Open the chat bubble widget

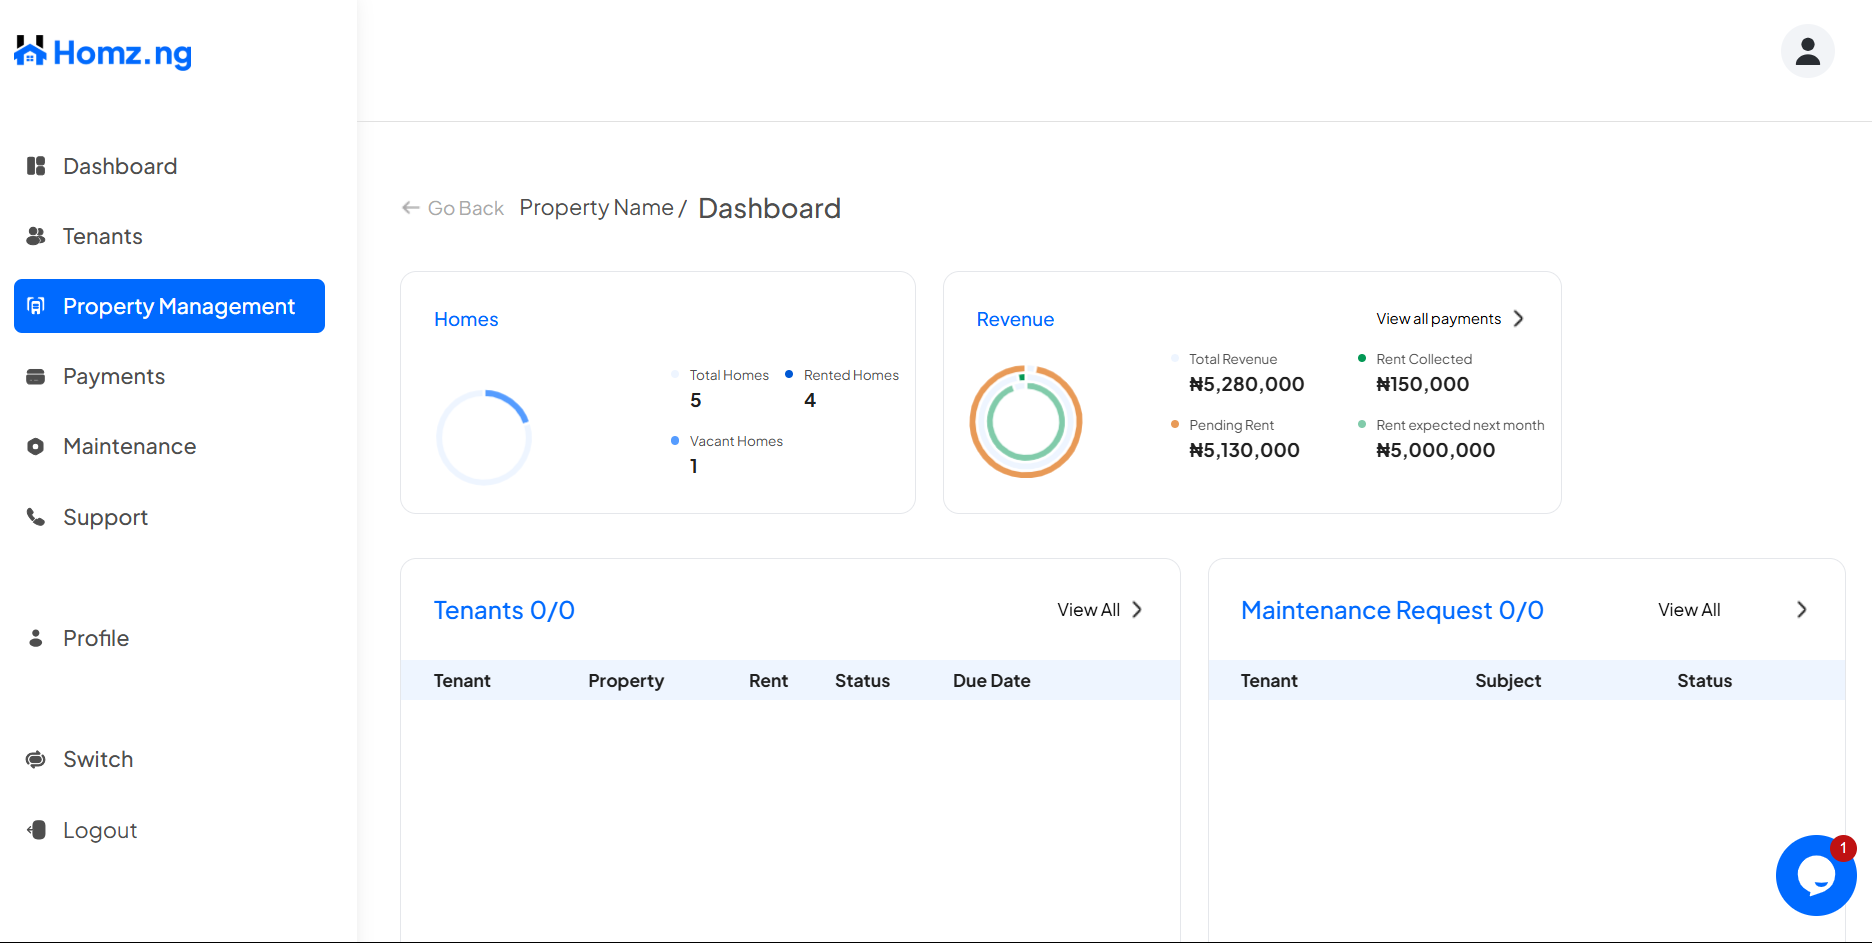1815,876
